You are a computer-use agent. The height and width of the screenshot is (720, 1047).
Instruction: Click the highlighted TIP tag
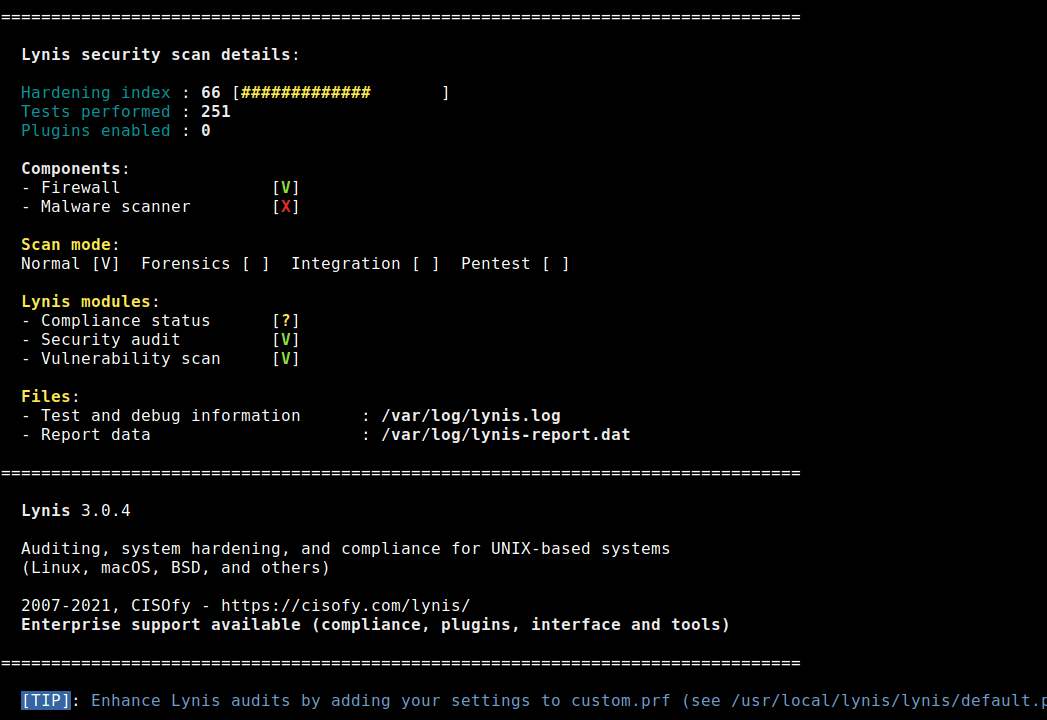[x=45, y=701]
